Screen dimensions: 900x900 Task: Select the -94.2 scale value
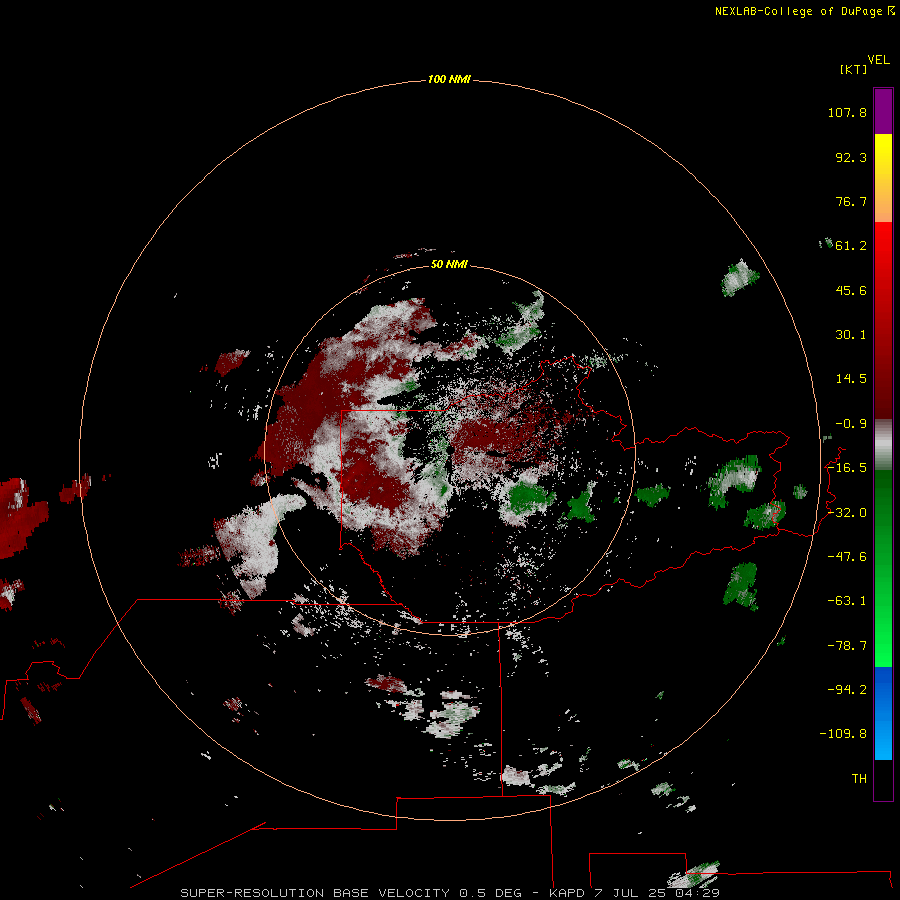tap(847, 689)
